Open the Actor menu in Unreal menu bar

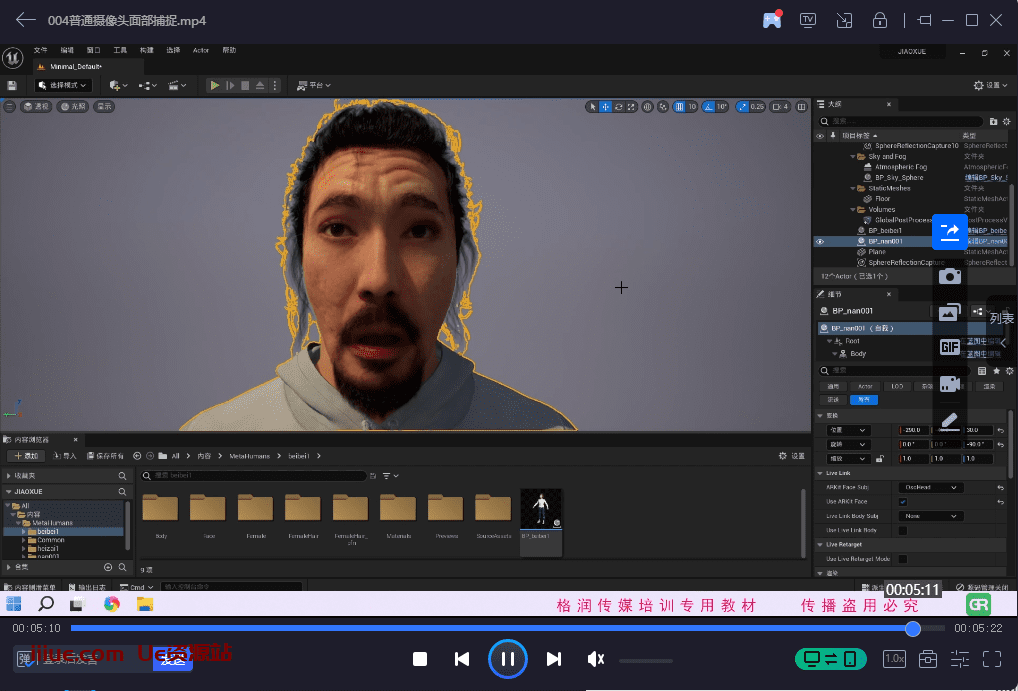201,50
